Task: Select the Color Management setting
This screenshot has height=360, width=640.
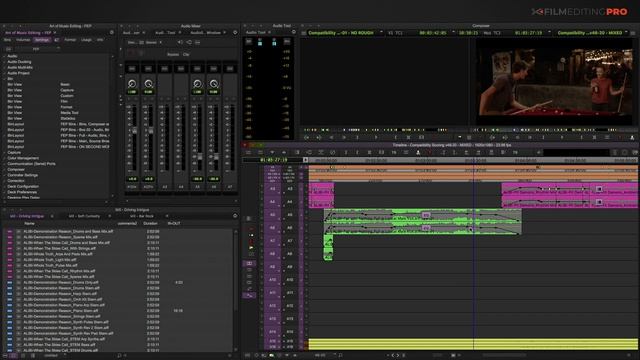Action: point(23,158)
